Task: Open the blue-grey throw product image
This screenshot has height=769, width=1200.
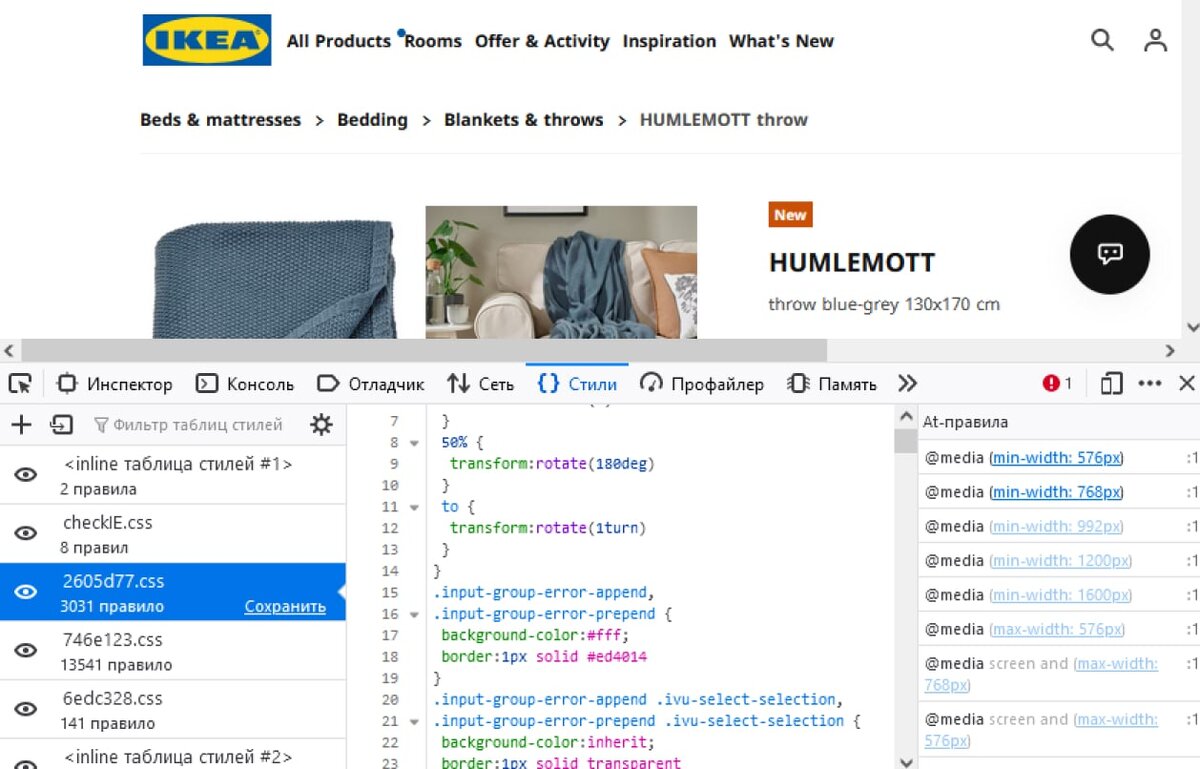Action: pos(274,280)
